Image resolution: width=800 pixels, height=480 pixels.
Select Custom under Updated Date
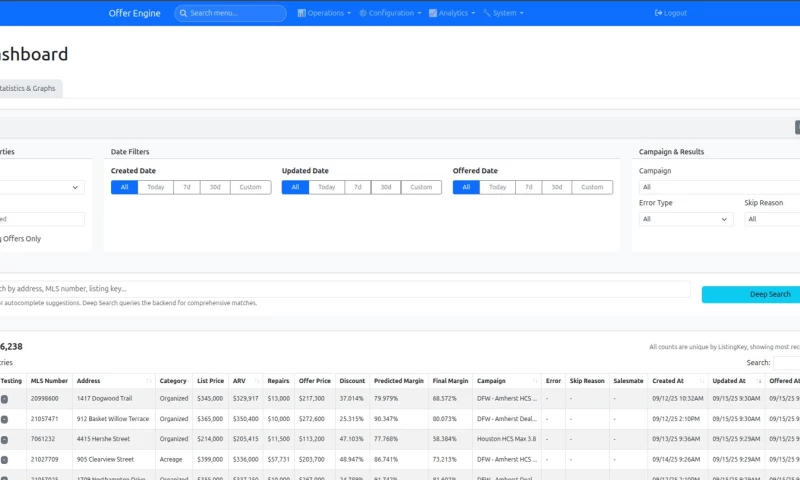[x=421, y=187]
